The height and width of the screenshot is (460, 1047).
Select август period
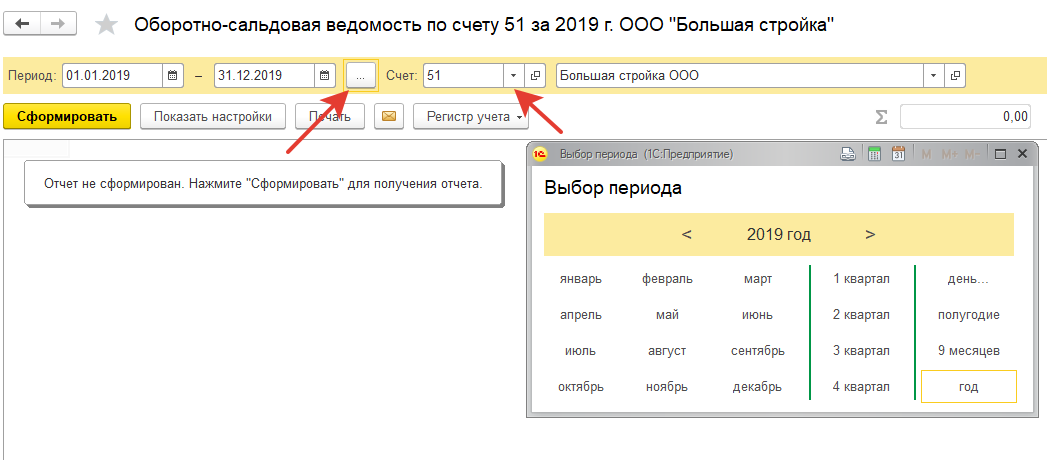(x=667, y=351)
